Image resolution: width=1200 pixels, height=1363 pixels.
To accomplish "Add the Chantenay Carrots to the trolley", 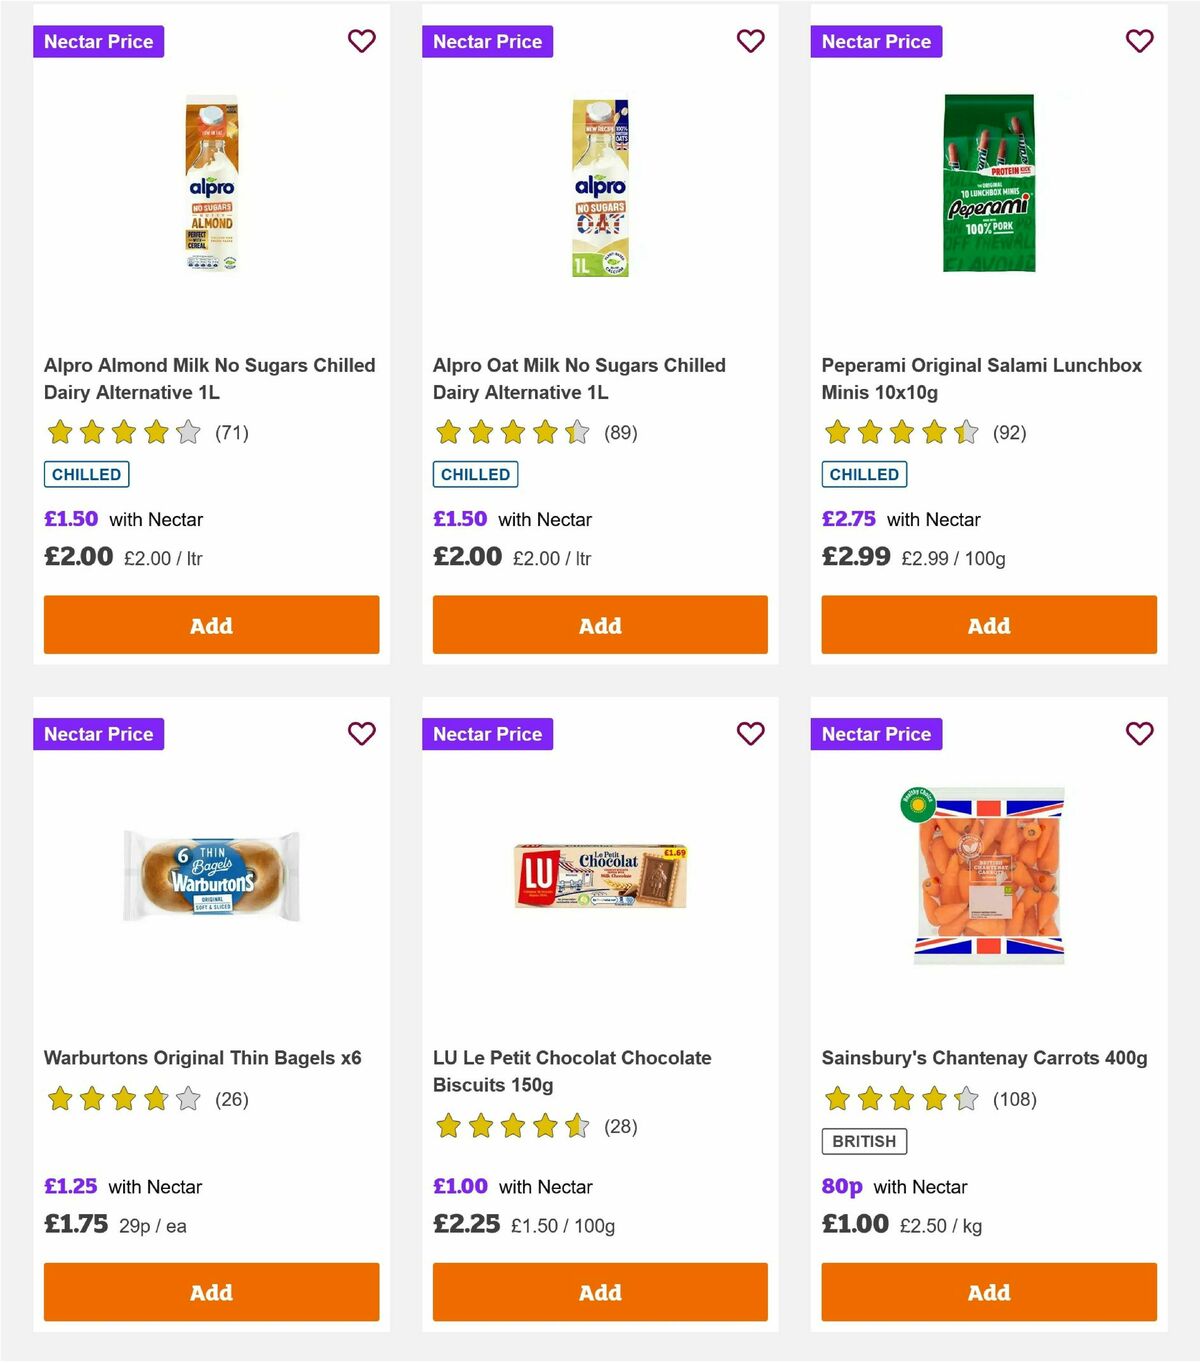I will pyautogui.click(x=988, y=1291).
